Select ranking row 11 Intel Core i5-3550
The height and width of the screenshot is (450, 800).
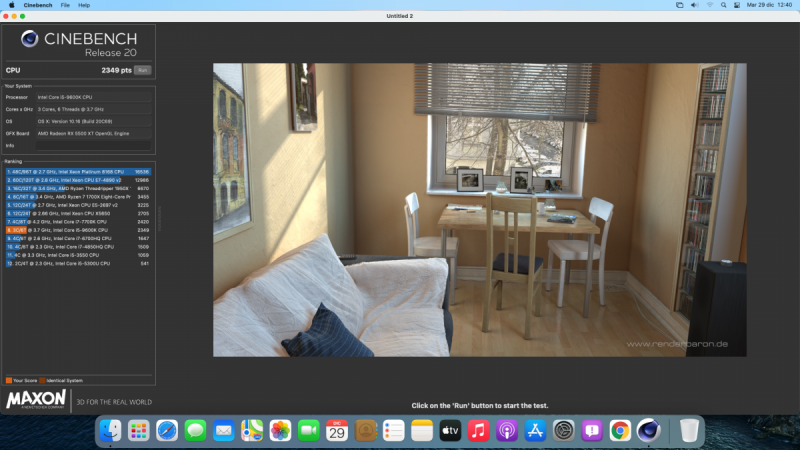click(x=78, y=255)
